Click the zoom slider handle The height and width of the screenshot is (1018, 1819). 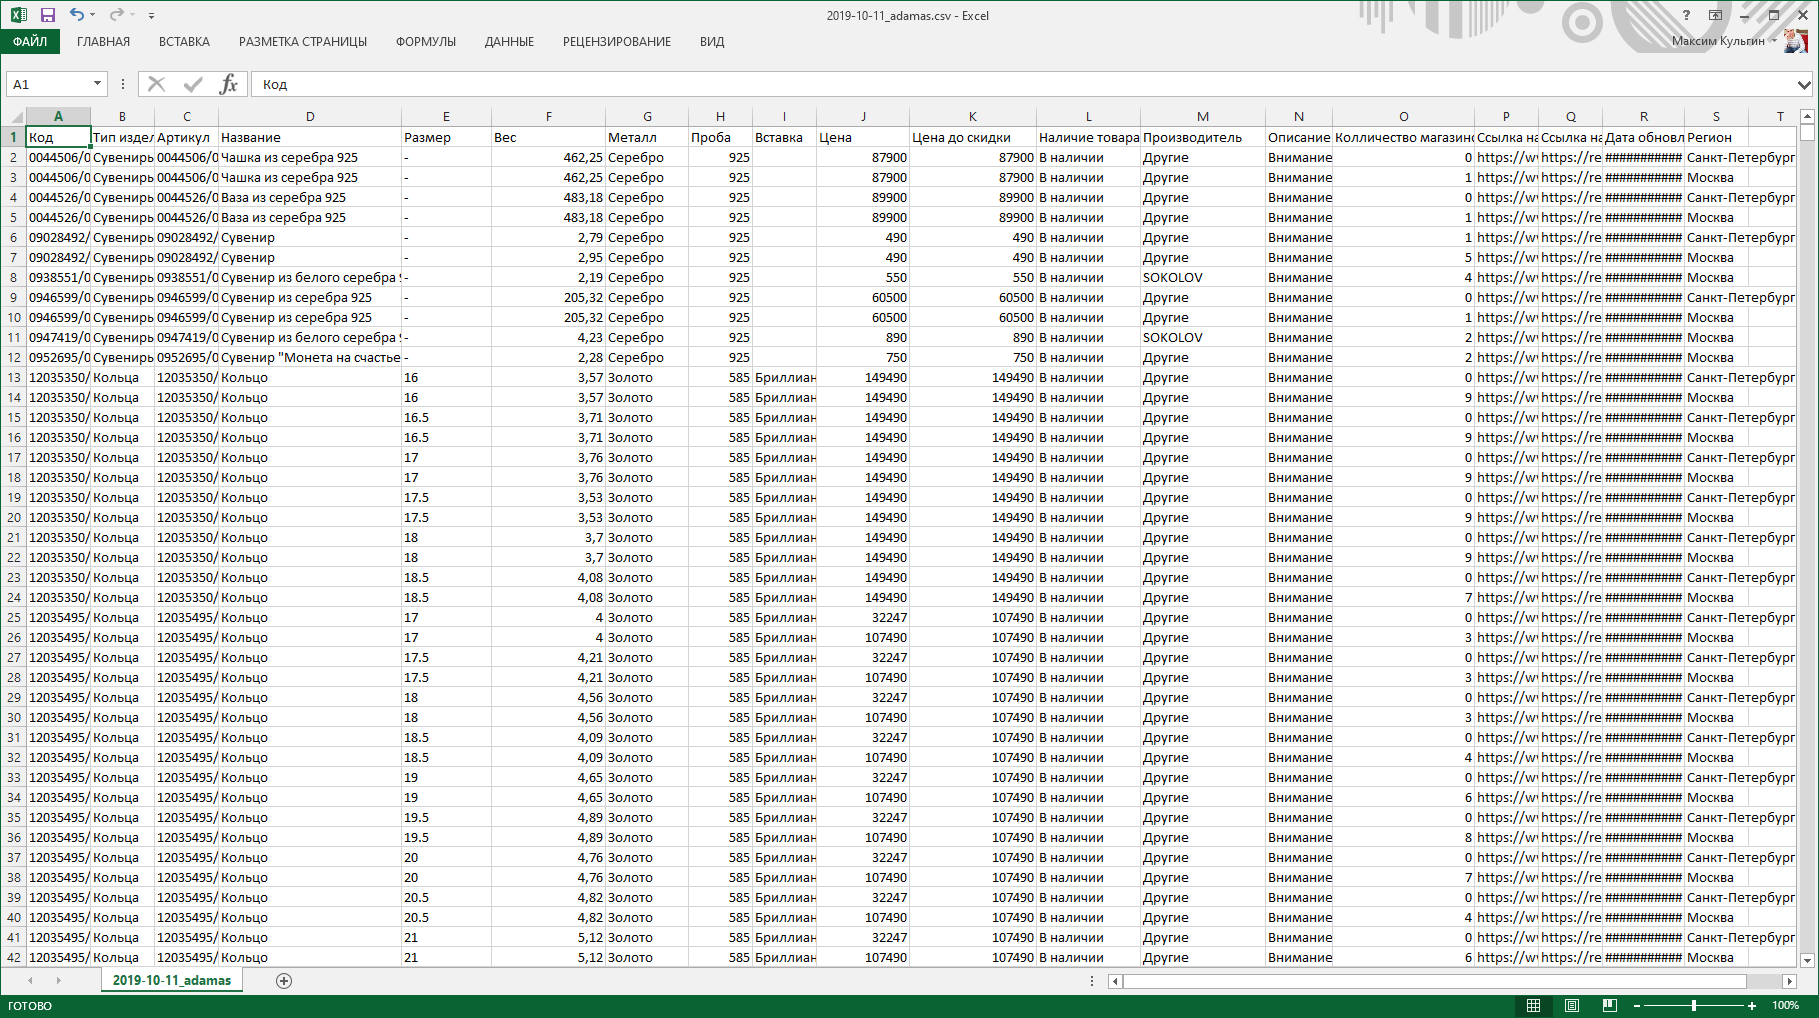pyautogui.click(x=1694, y=1006)
